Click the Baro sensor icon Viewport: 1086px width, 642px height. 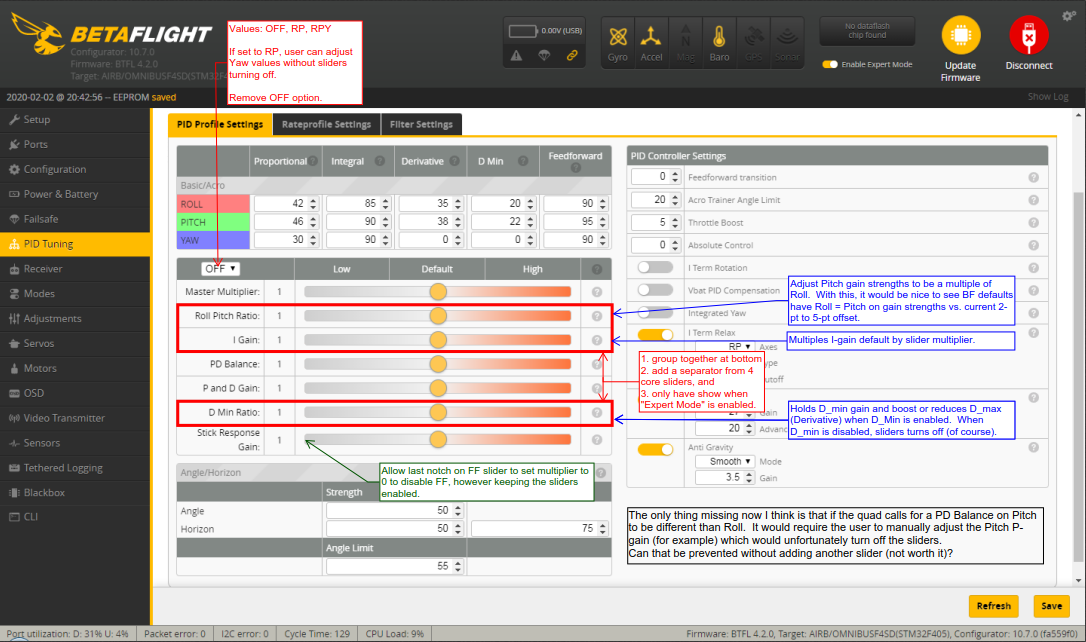click(x=719, y=37)
